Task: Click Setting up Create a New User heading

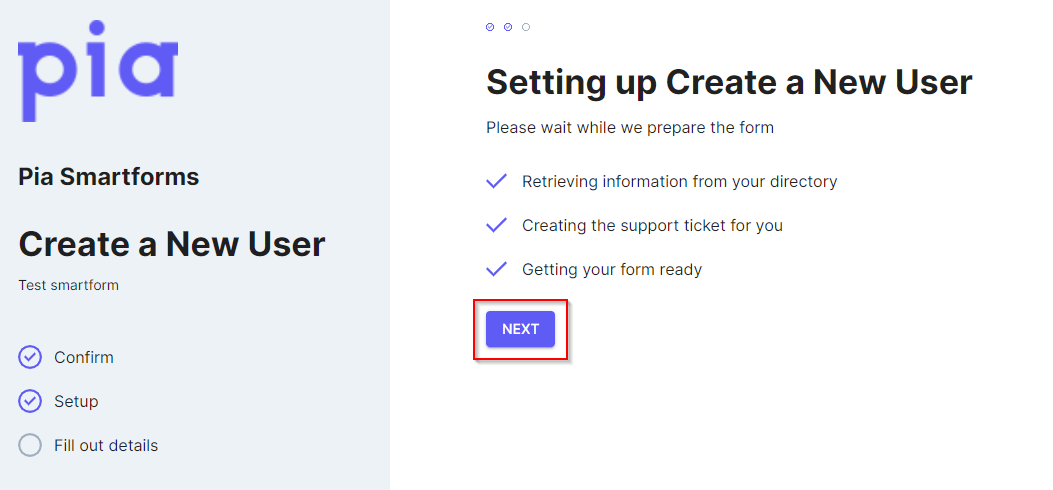Action: pos(729,83)
